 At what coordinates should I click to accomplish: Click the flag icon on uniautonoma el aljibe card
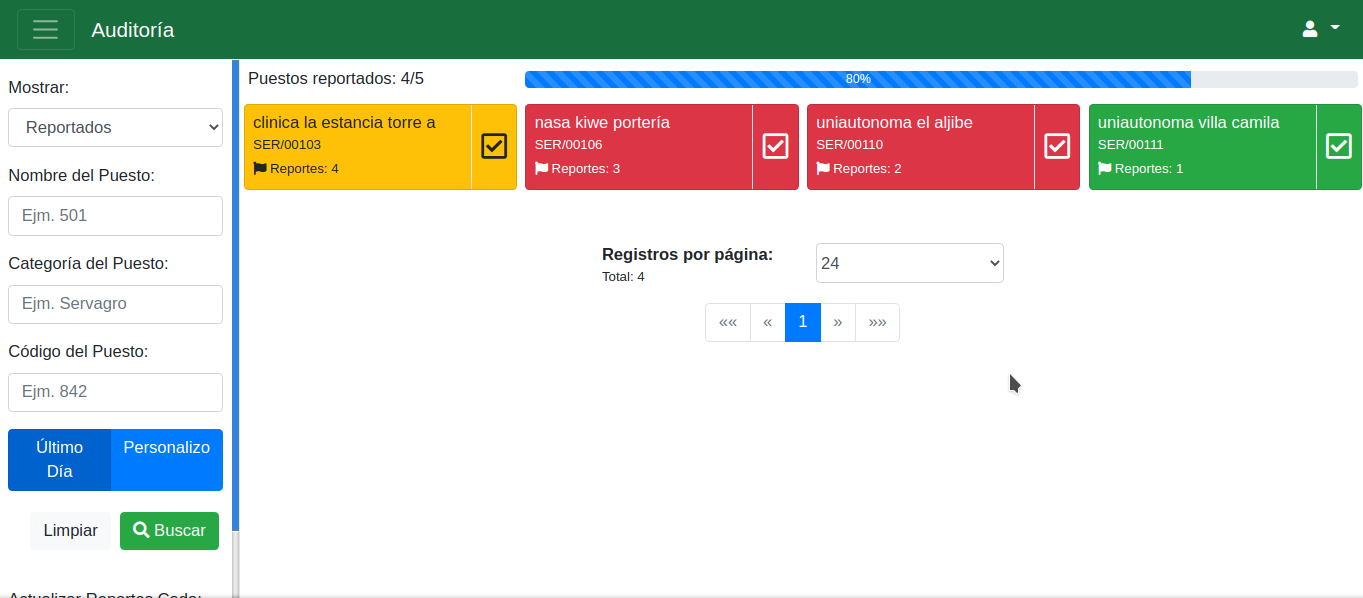click(x=823, y=168)
